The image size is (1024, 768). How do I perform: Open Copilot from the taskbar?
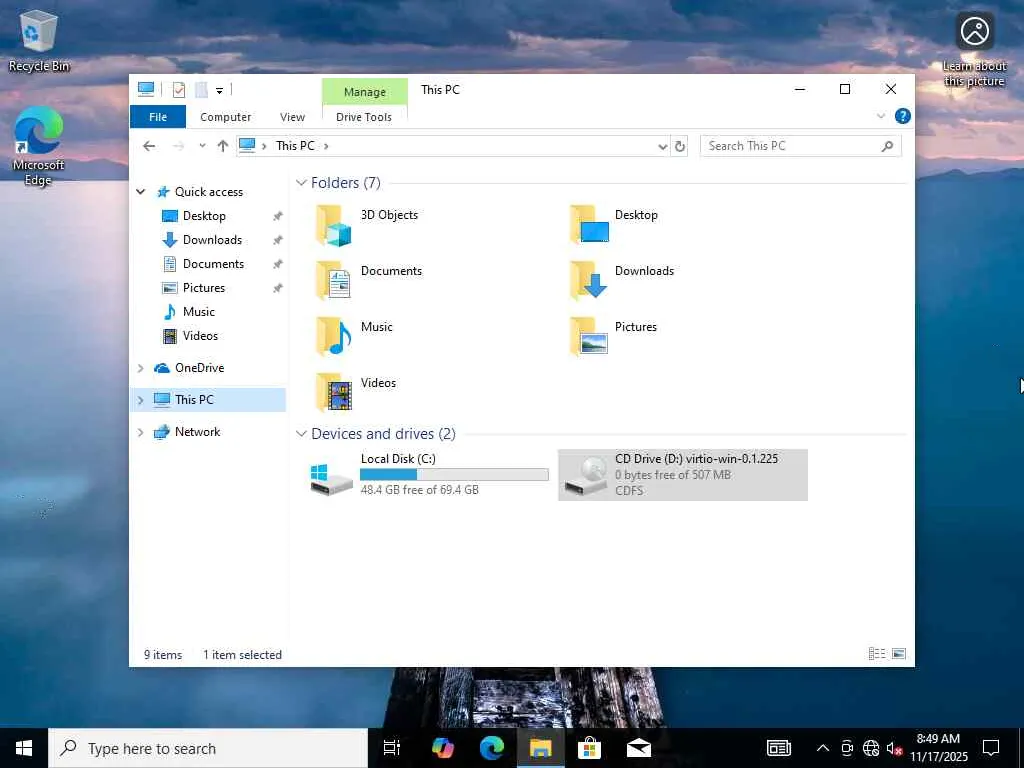coord(443,748)
